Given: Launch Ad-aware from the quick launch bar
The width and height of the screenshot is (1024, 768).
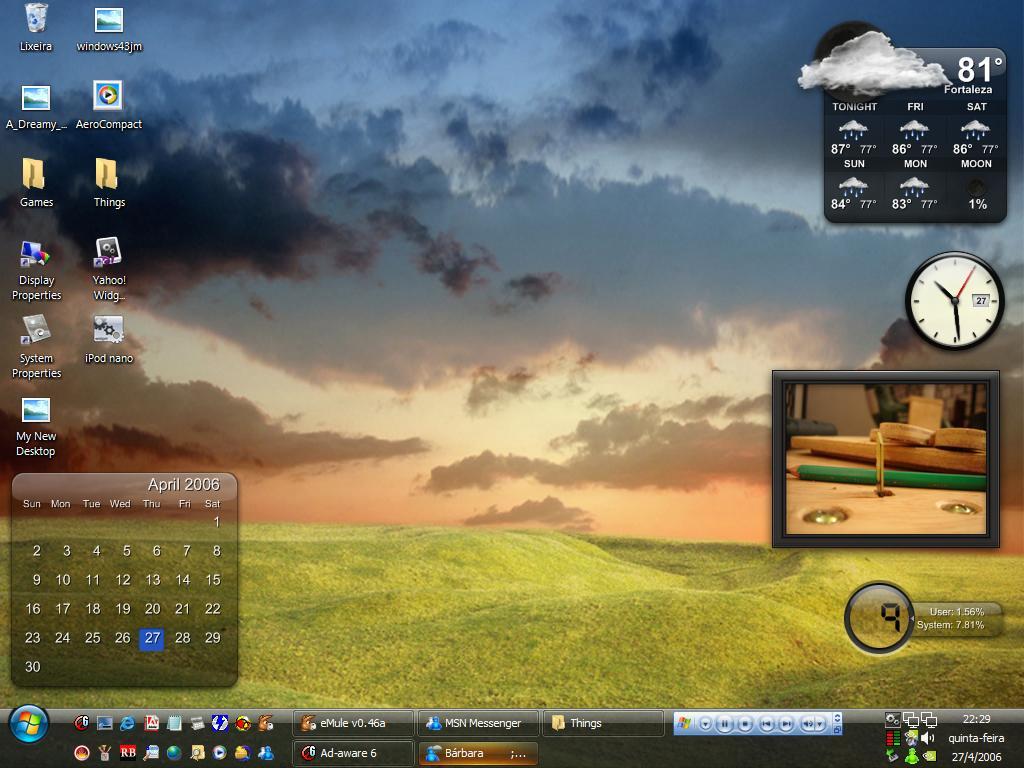Looking at the screenshot, I should point(81,722).
